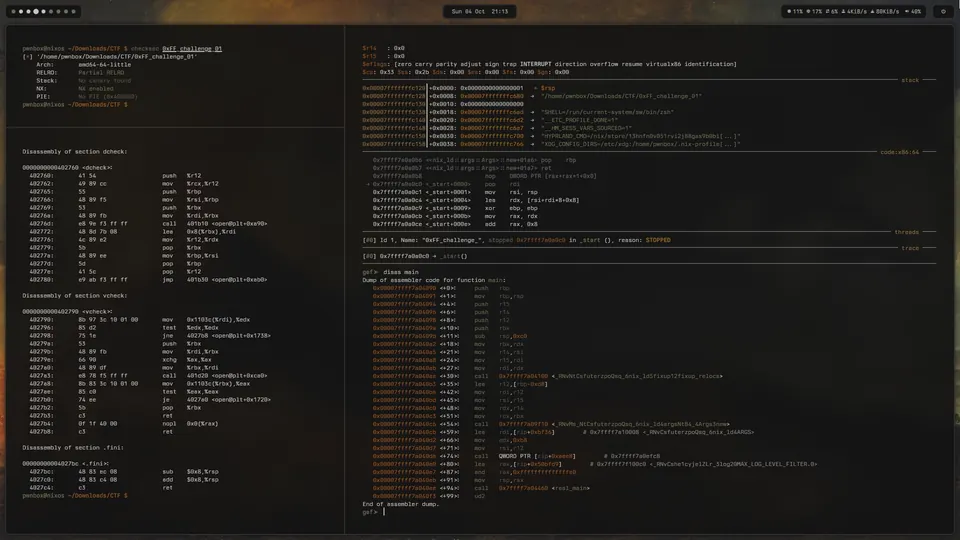The height and width of the screenshot is (540, 960).
Task: Click the $cs segment registers line
Action: 465,72
